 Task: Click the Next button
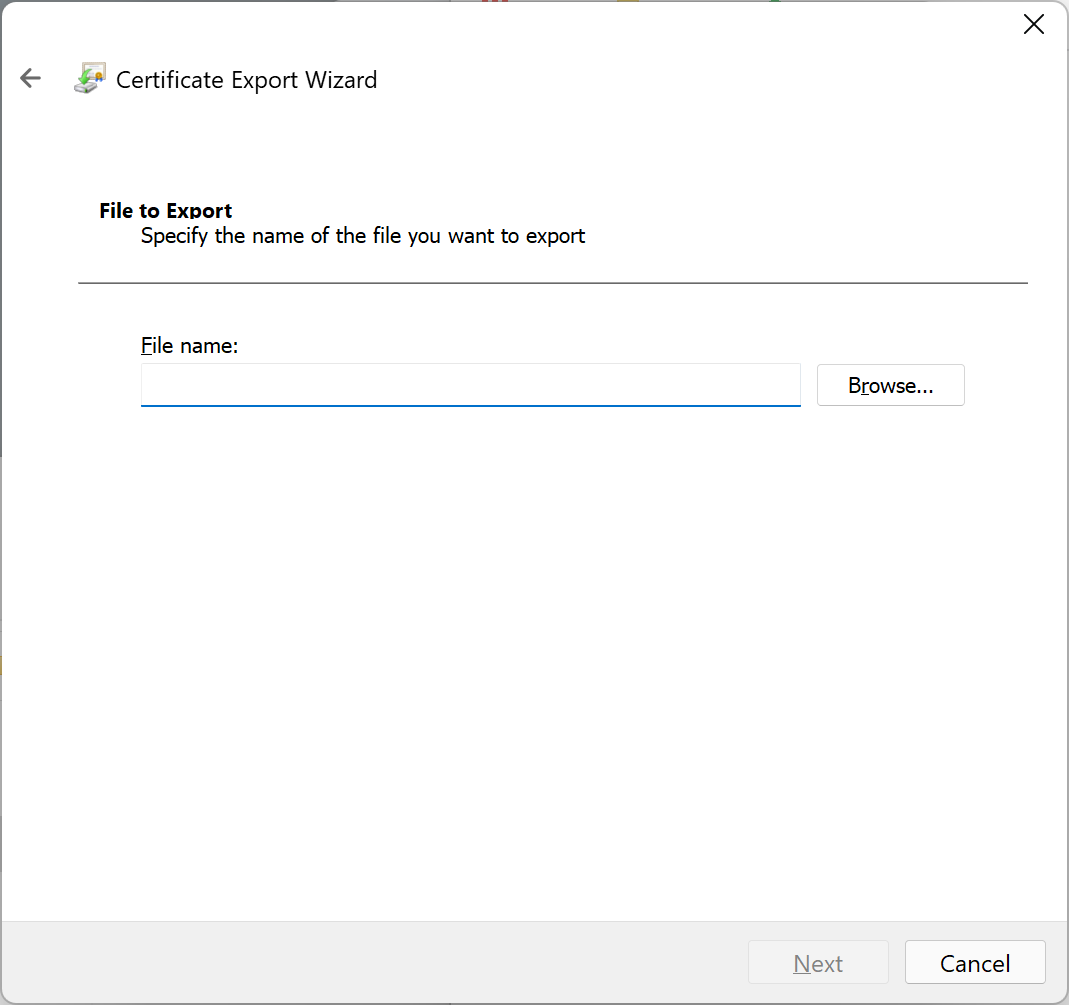[x=818, y=963]
